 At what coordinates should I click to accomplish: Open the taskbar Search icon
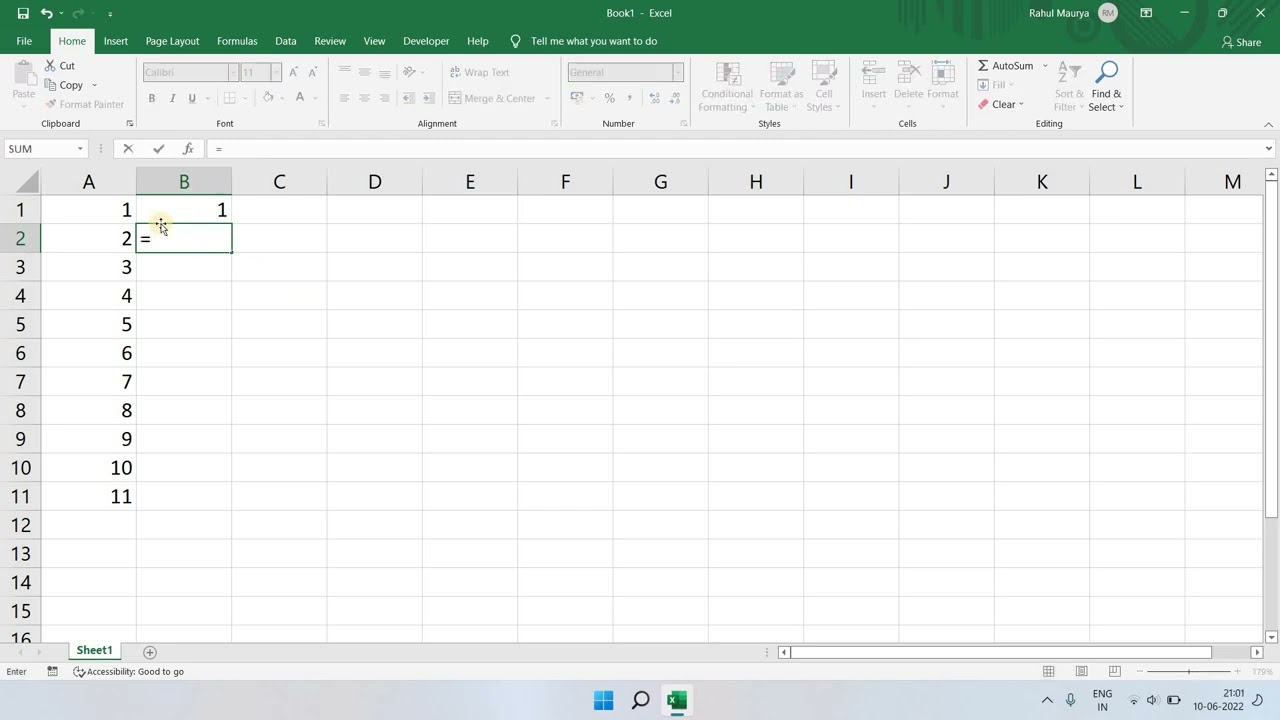(x=641, y=700)
